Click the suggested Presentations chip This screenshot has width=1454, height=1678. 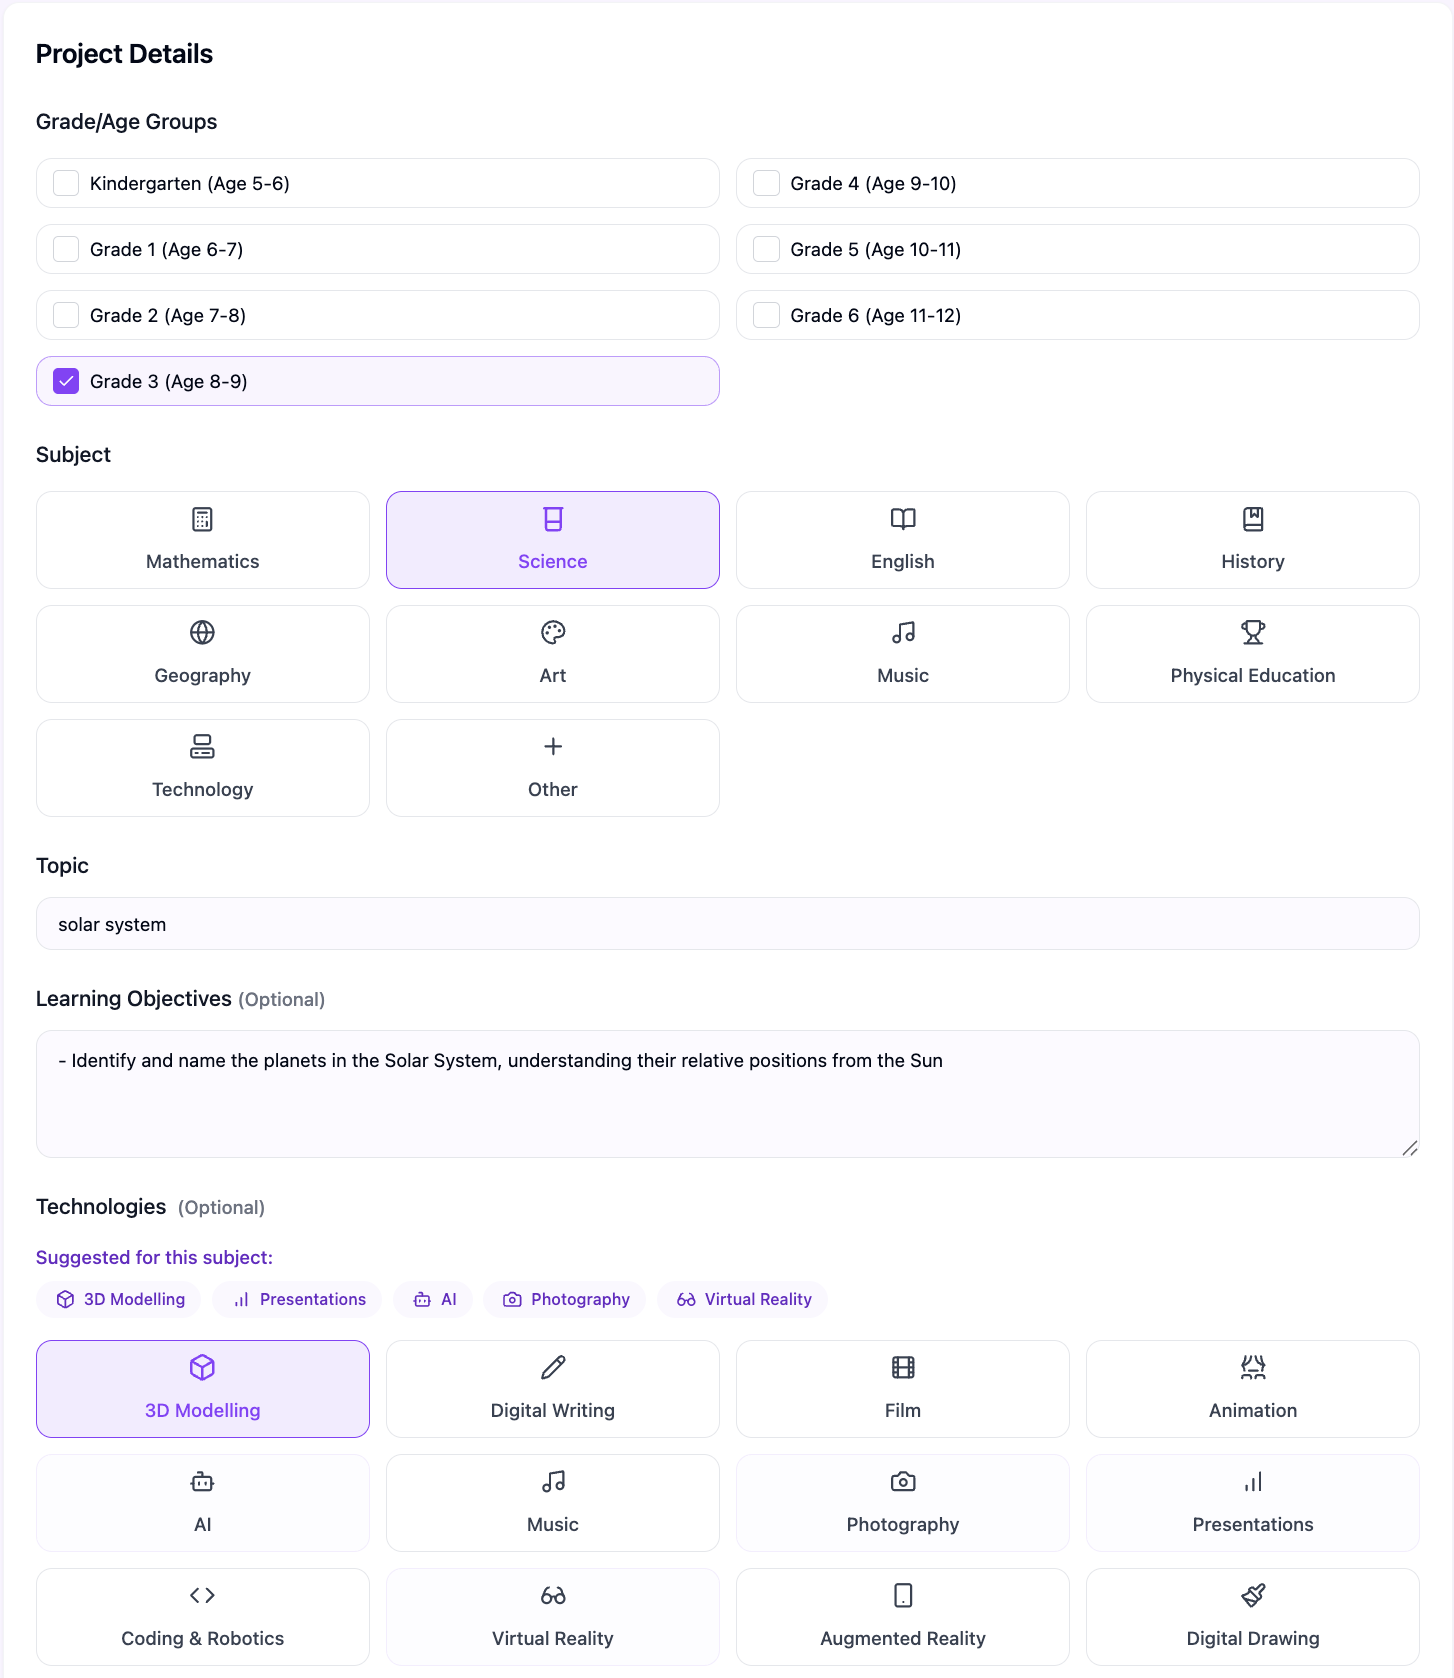coord(298,1299)
